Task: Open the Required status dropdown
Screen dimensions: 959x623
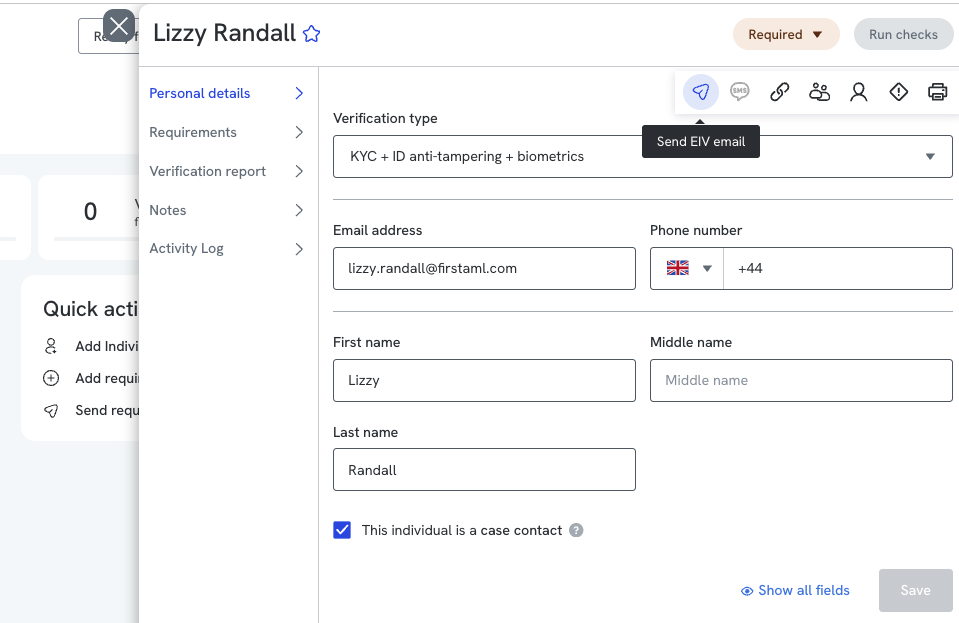Action: point(786,34)
